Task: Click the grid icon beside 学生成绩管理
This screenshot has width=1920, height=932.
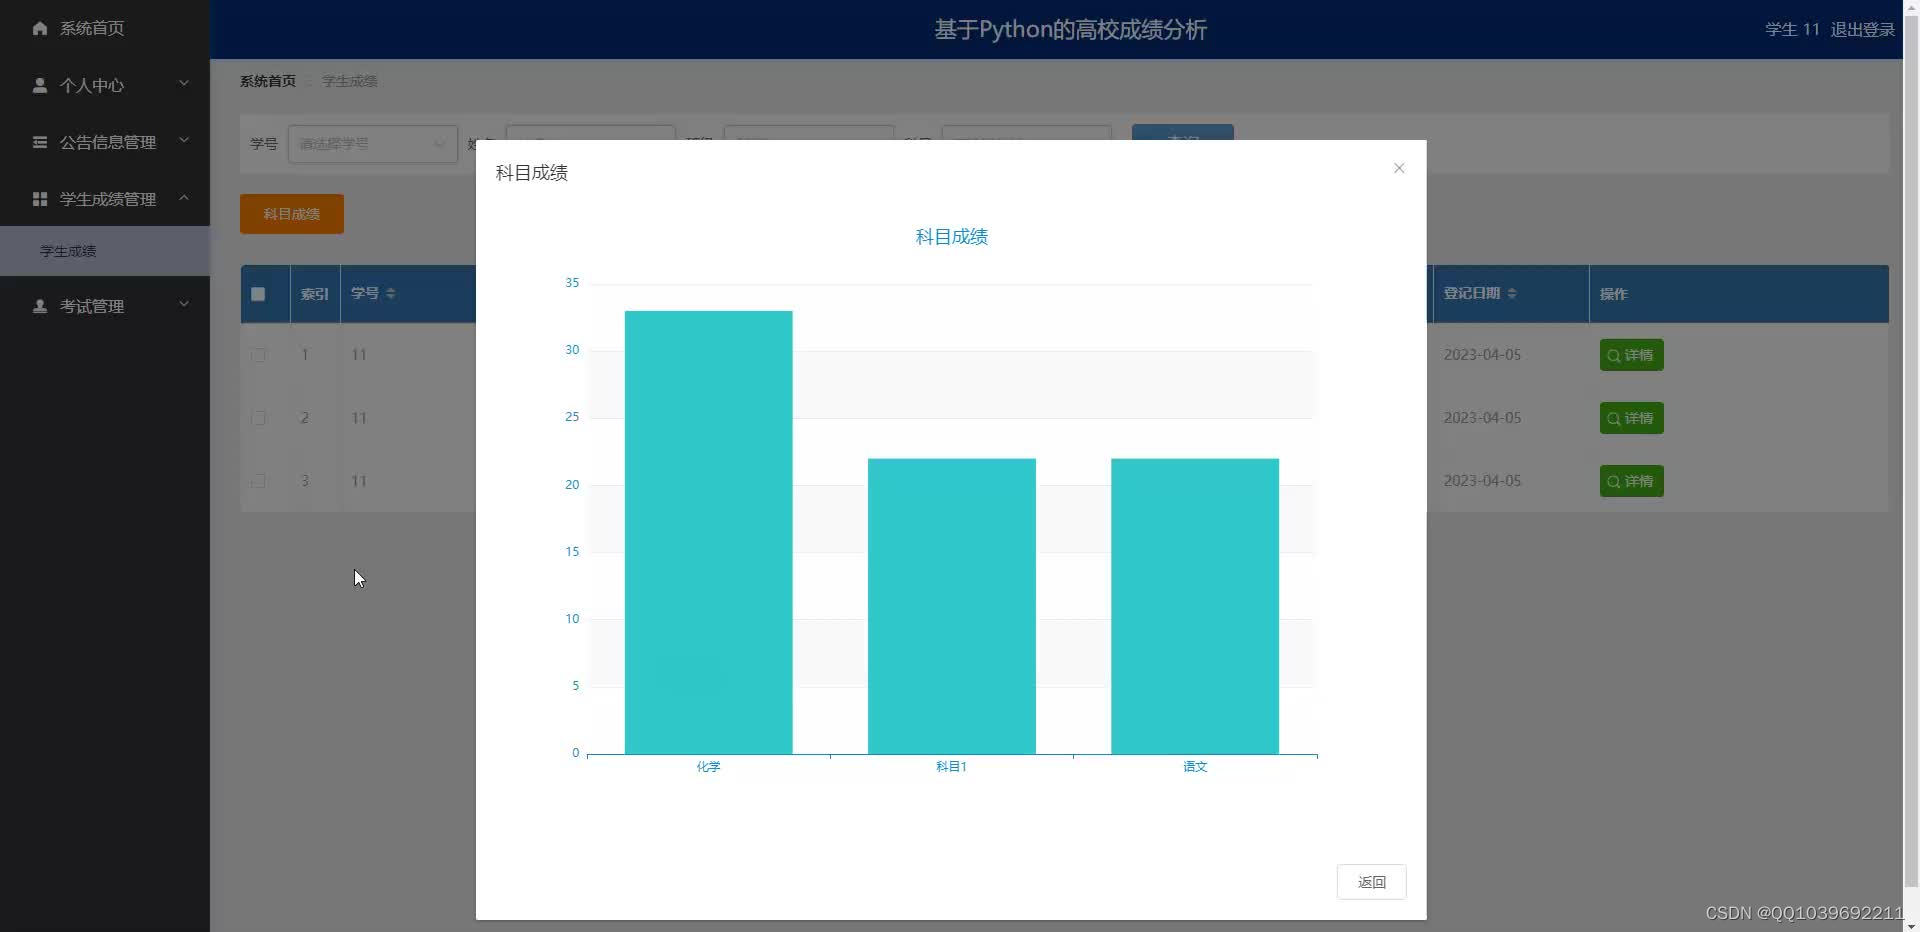Action: point(40,198)
